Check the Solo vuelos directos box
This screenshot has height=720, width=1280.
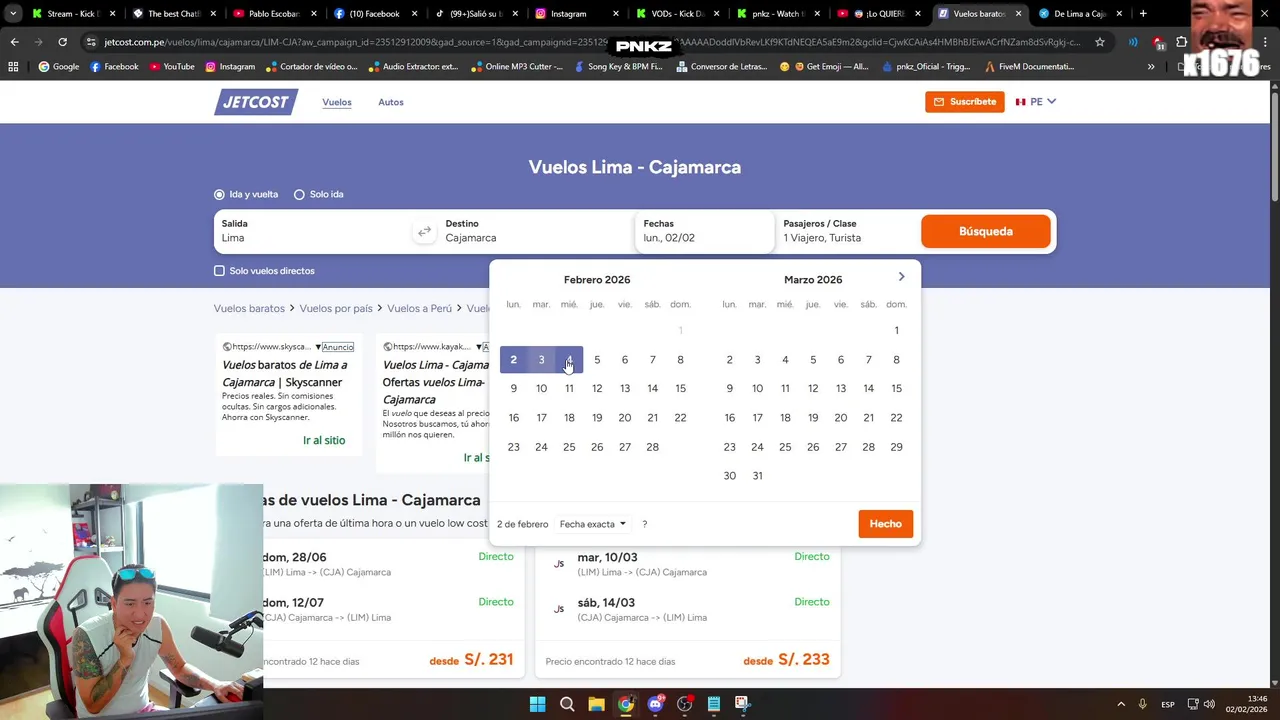pyautogui.click(x=219, y=271)
